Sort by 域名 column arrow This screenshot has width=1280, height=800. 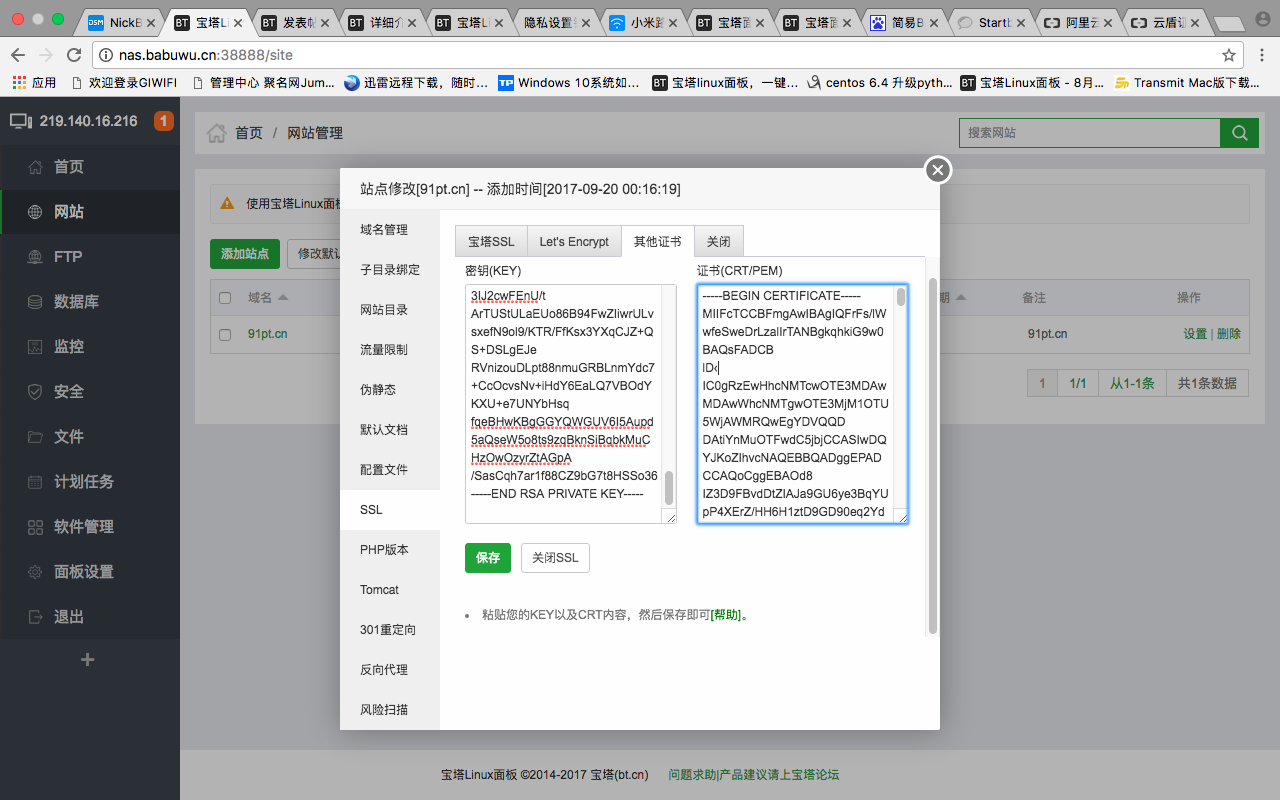click(x=283, y=298)
